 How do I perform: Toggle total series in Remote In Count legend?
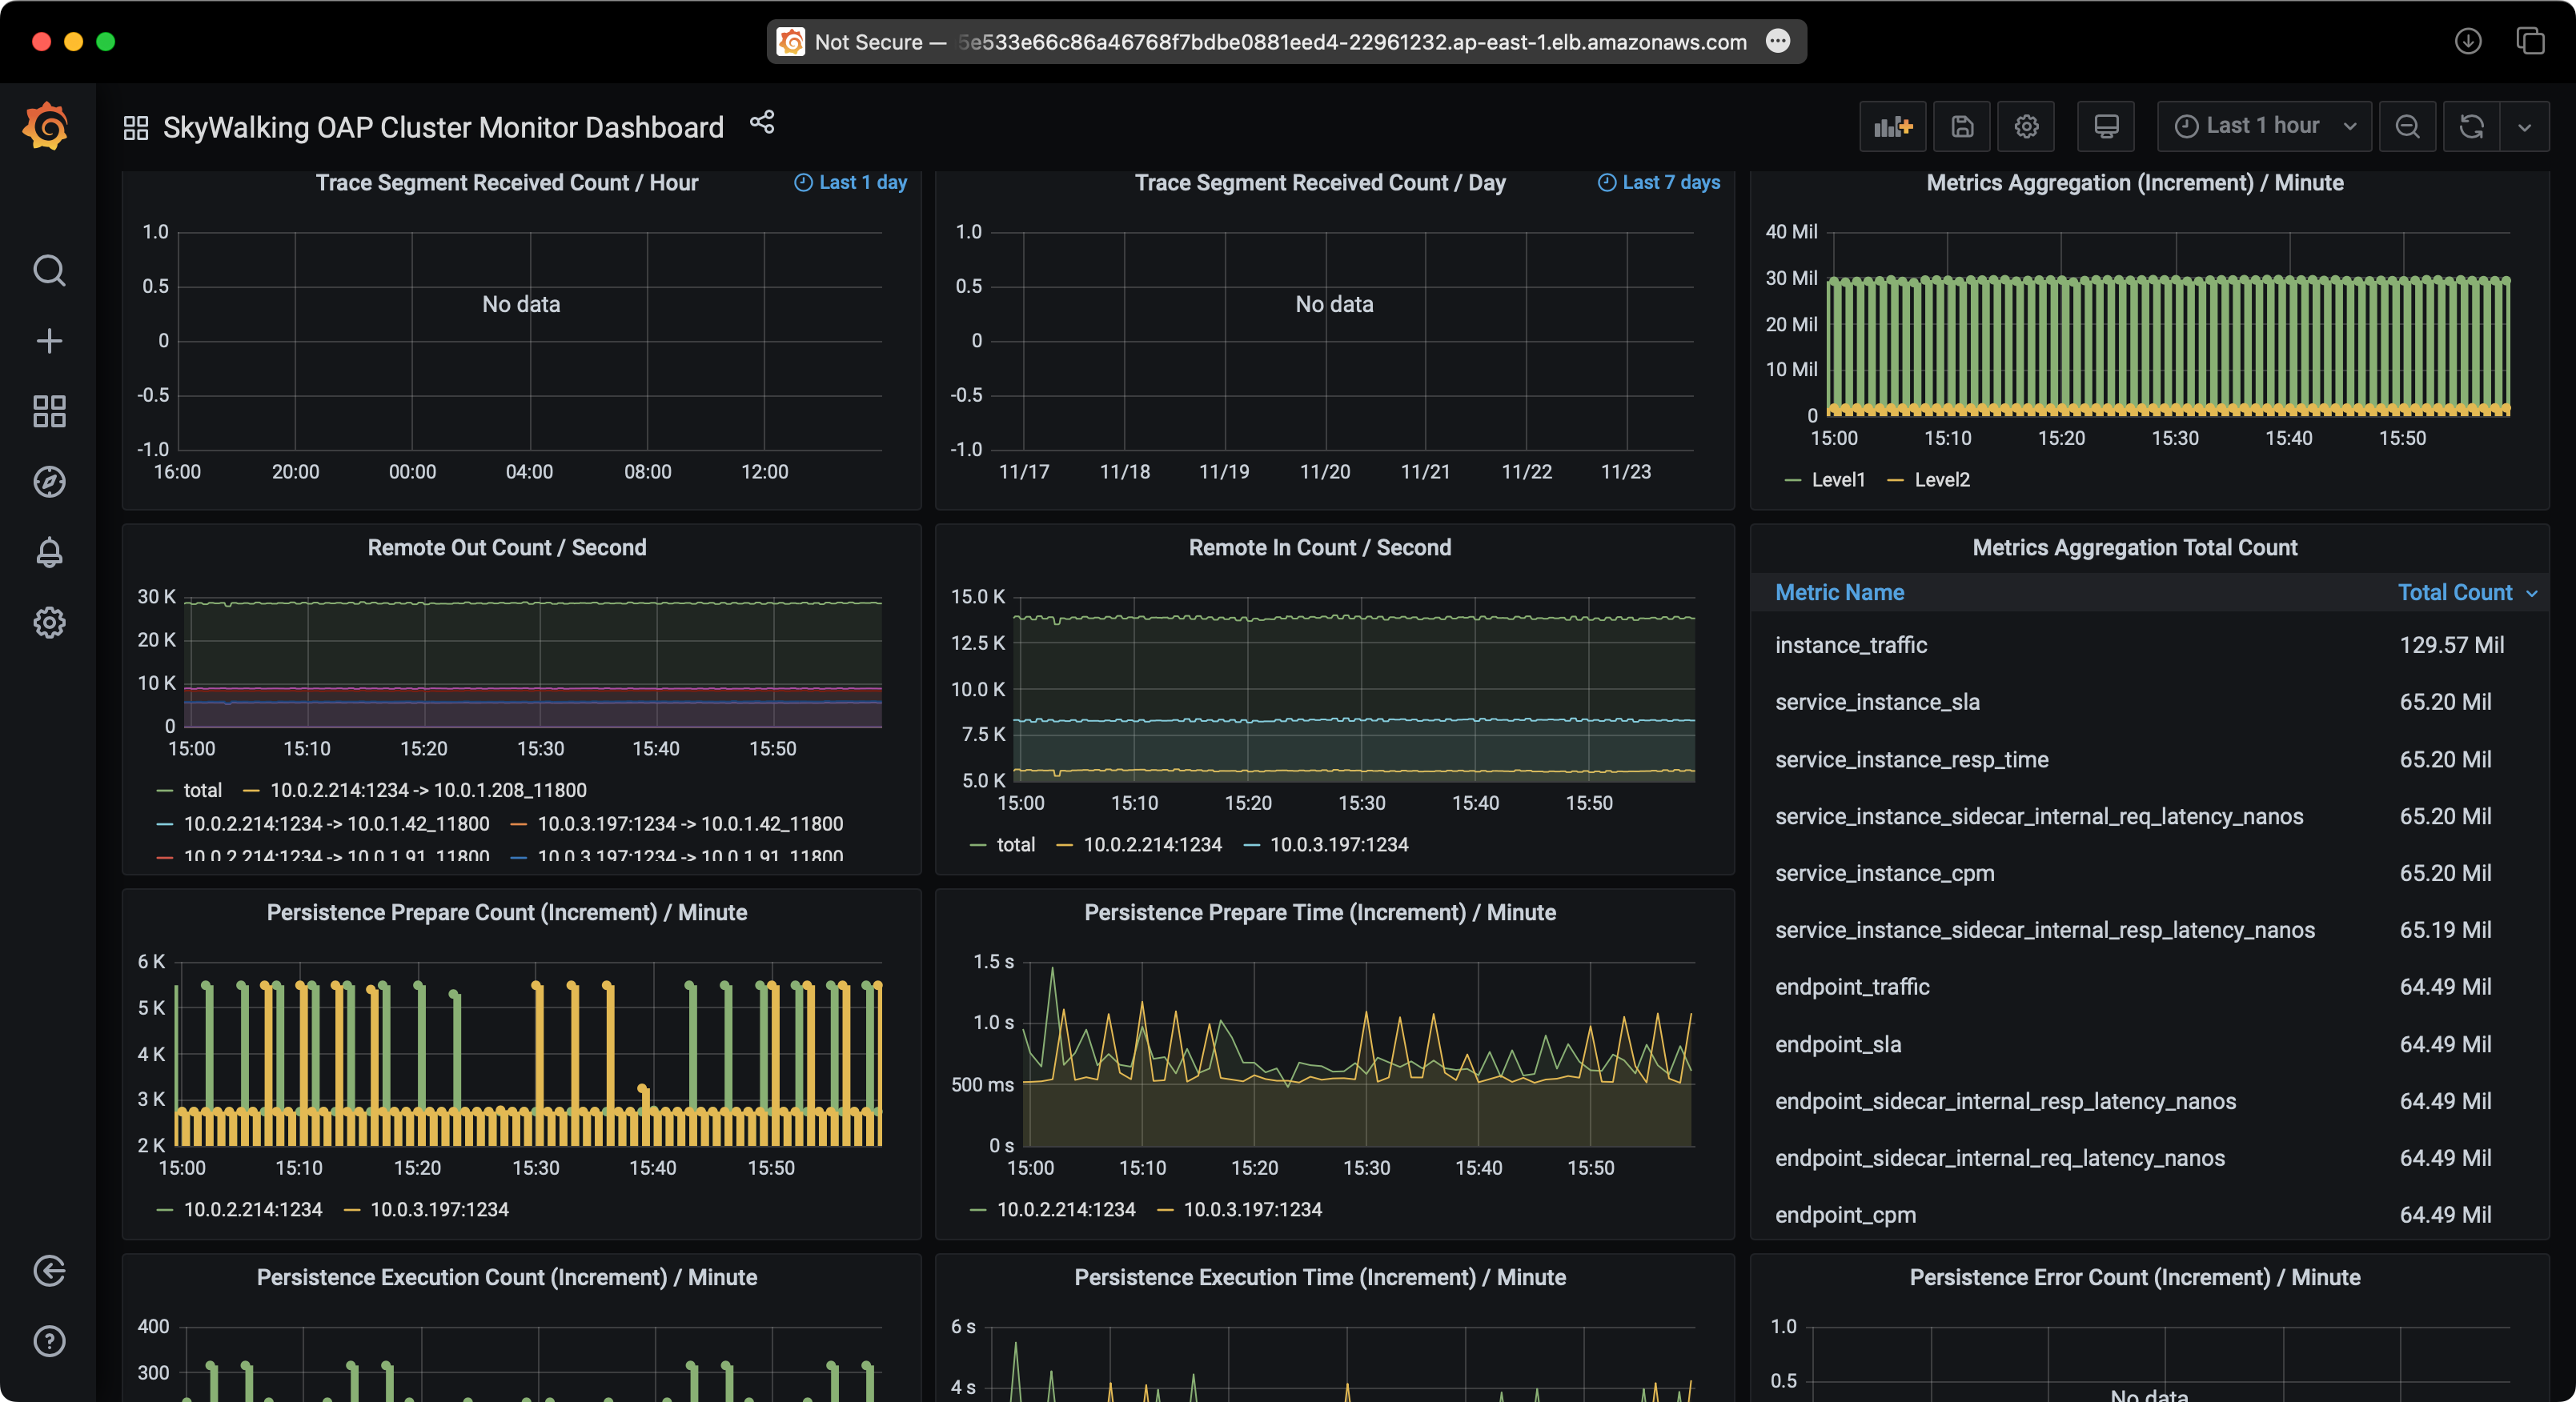click(1015, 845)
